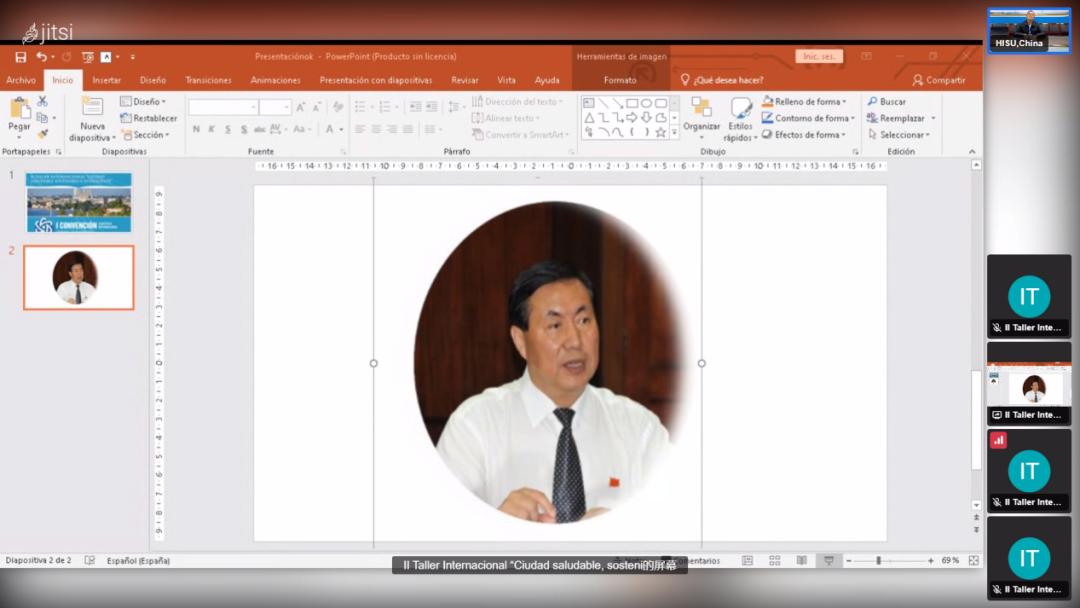Screen dimensions: 1080x608
Task: Start slideshow from the quick access toolbar
Action: tap(87, 57)
